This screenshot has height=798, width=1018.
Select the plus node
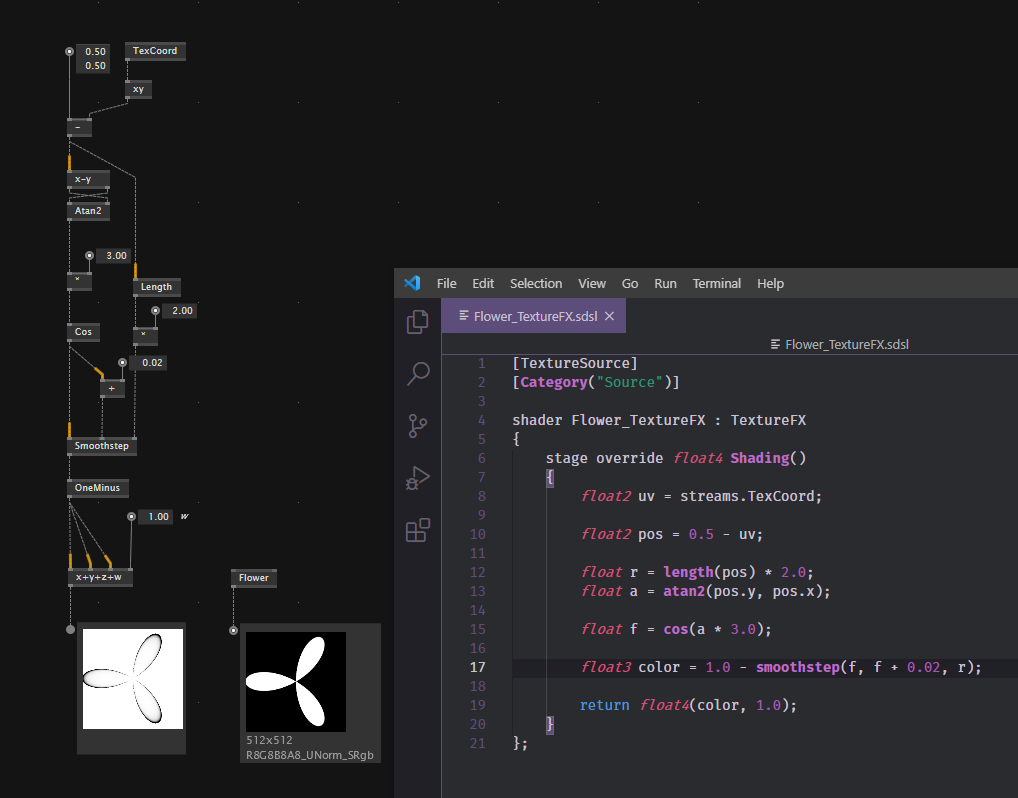[112, 389]
